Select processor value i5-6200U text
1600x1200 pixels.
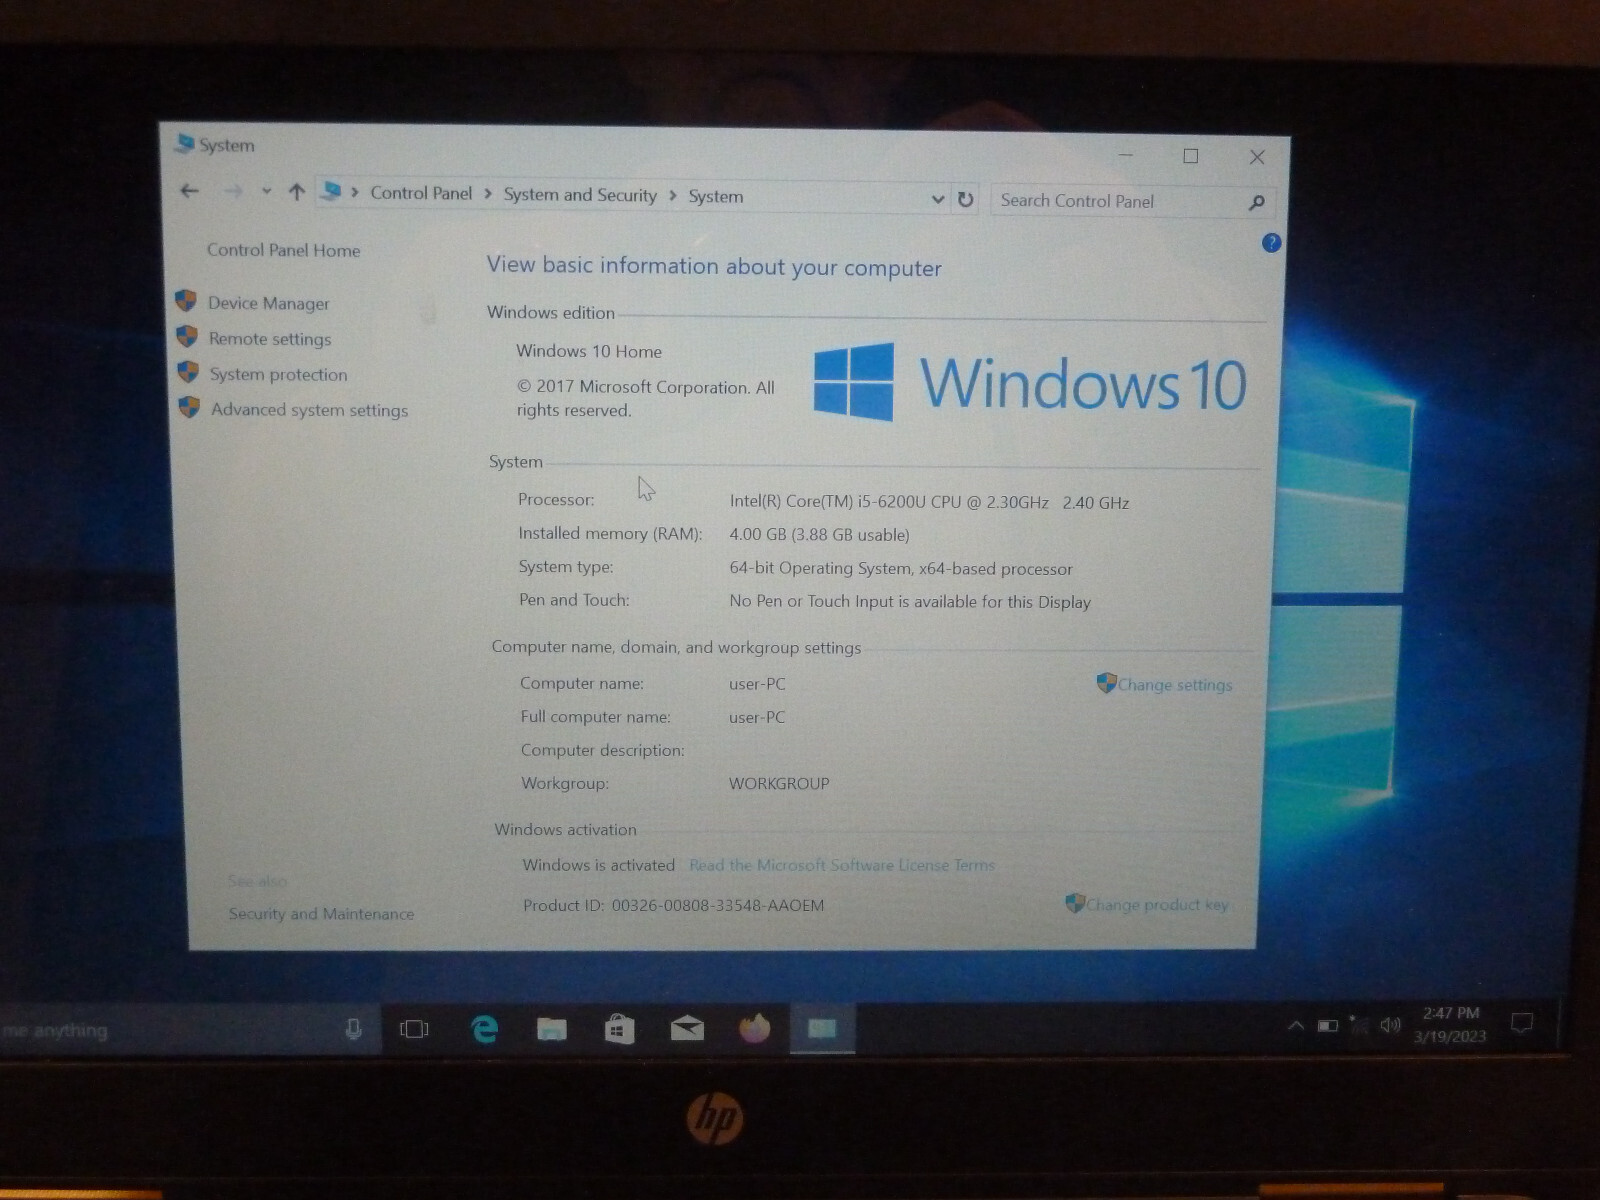pos(929,502)
